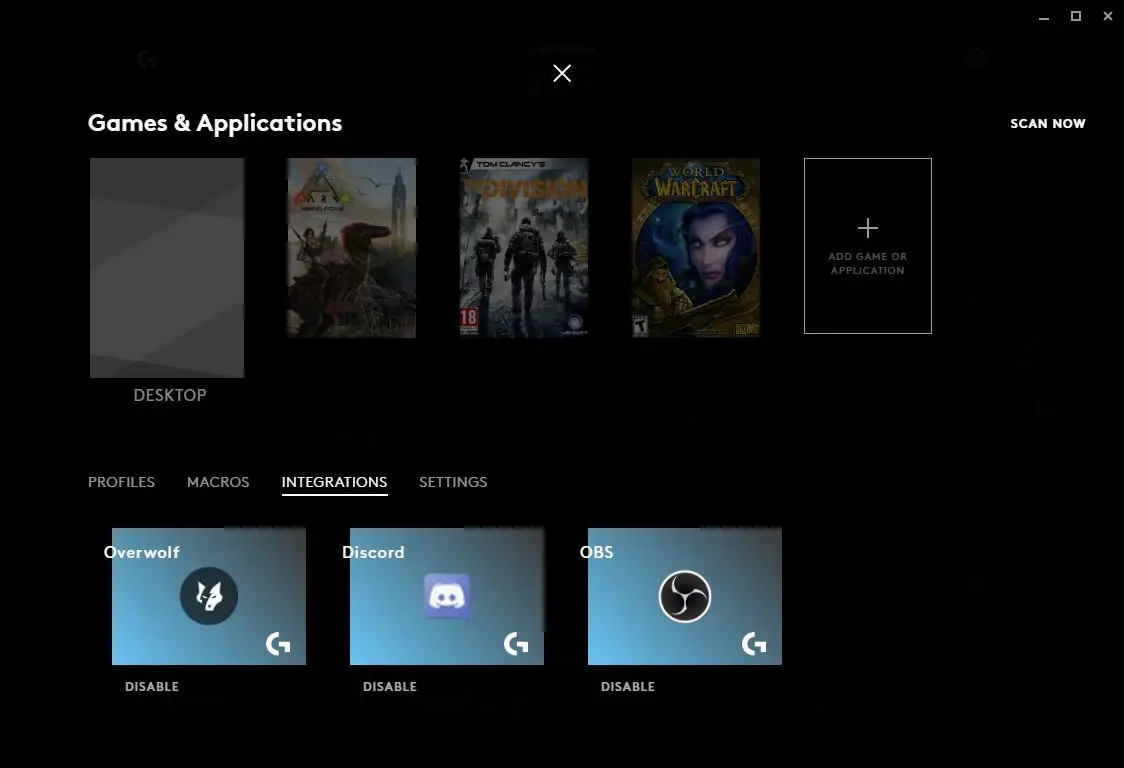Disable the OBS integration
This screenshot has width=1124, height=768.
pos(628,686)
